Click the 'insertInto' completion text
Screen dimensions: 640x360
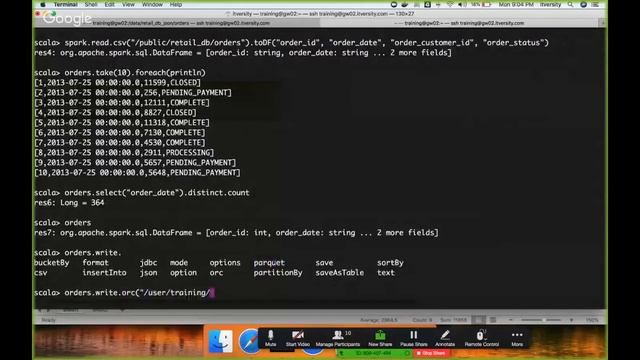click(104, 273)
